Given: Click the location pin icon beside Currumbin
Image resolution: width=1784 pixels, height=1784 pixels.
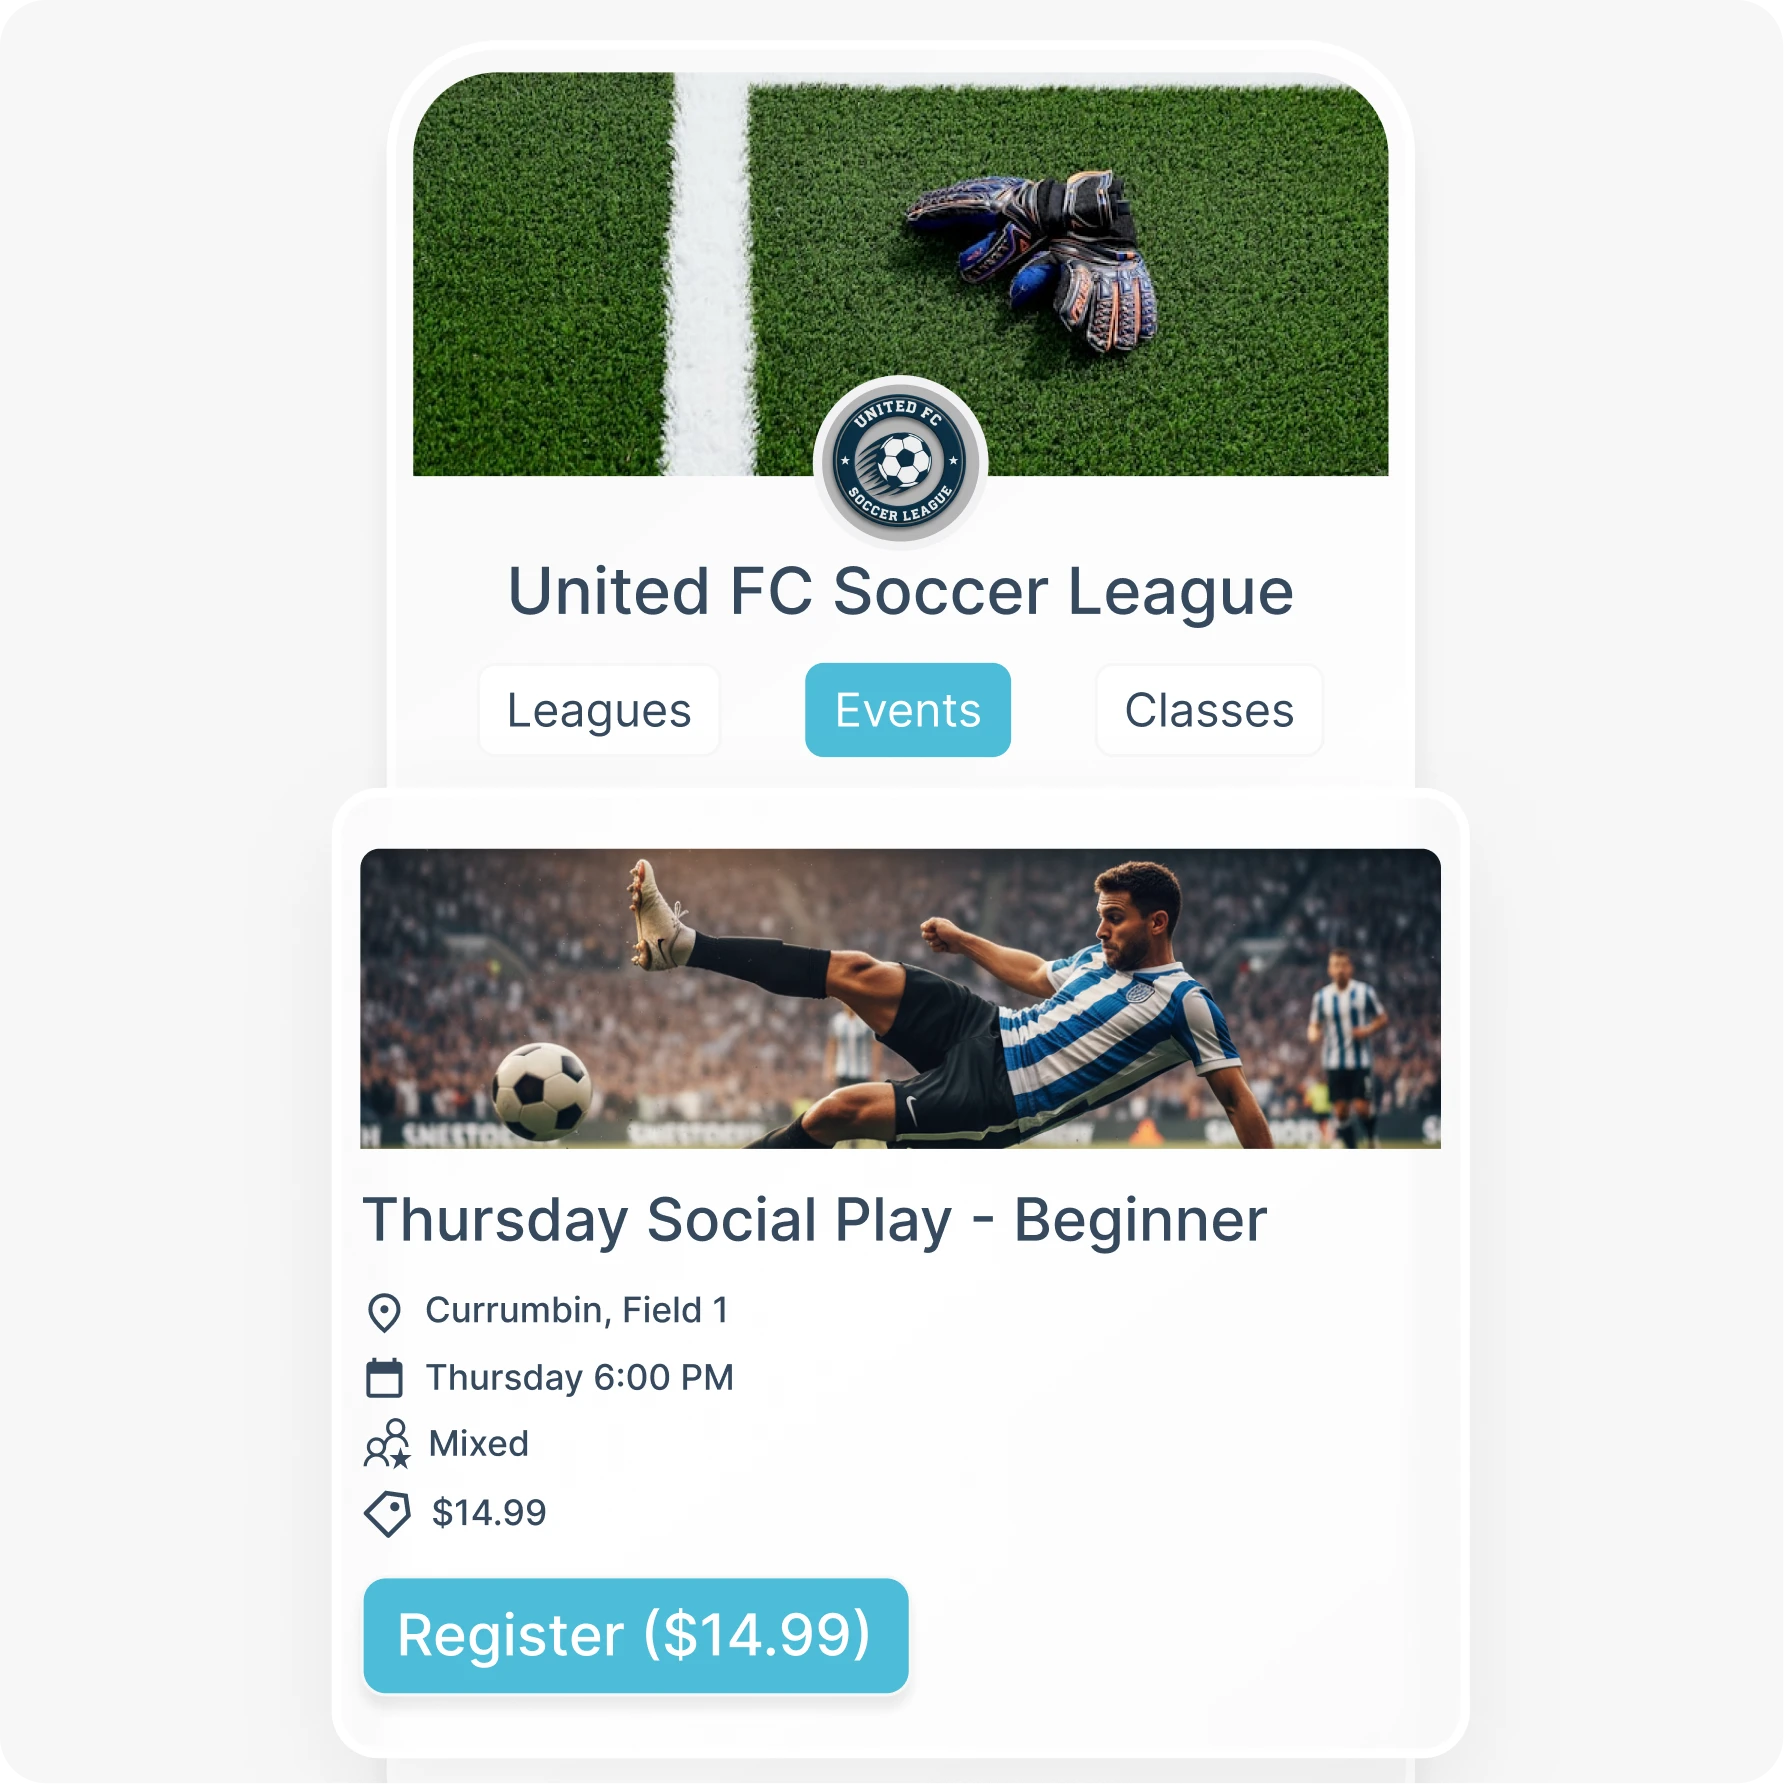Looking at the screenshot, I should pos(384,1312).
